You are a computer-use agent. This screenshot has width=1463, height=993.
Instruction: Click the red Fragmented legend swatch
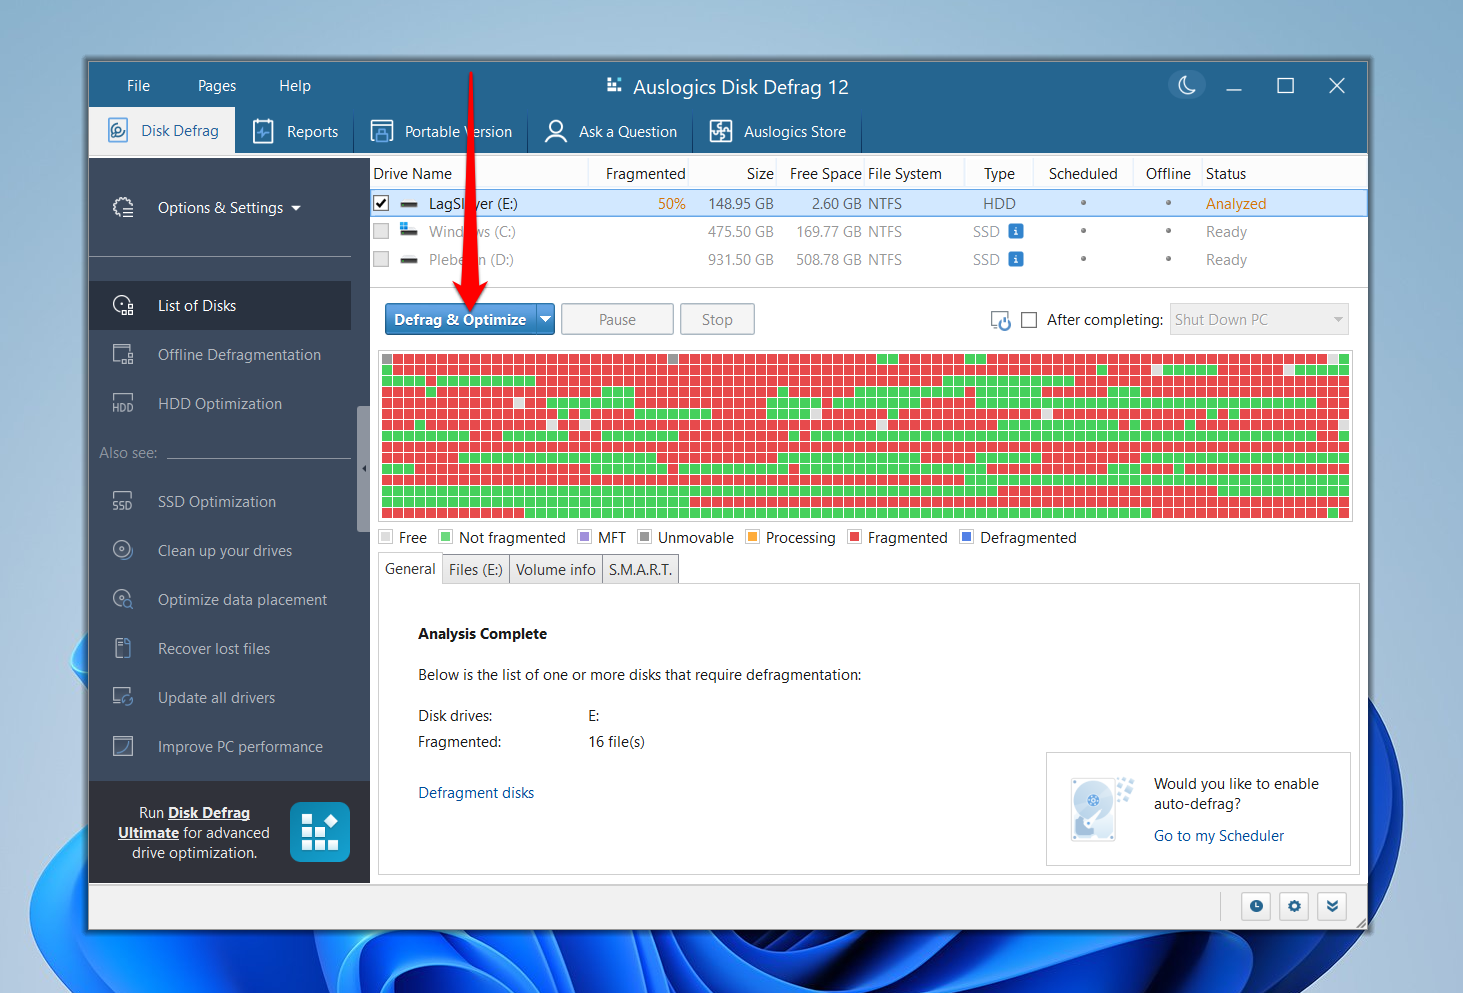855,537
